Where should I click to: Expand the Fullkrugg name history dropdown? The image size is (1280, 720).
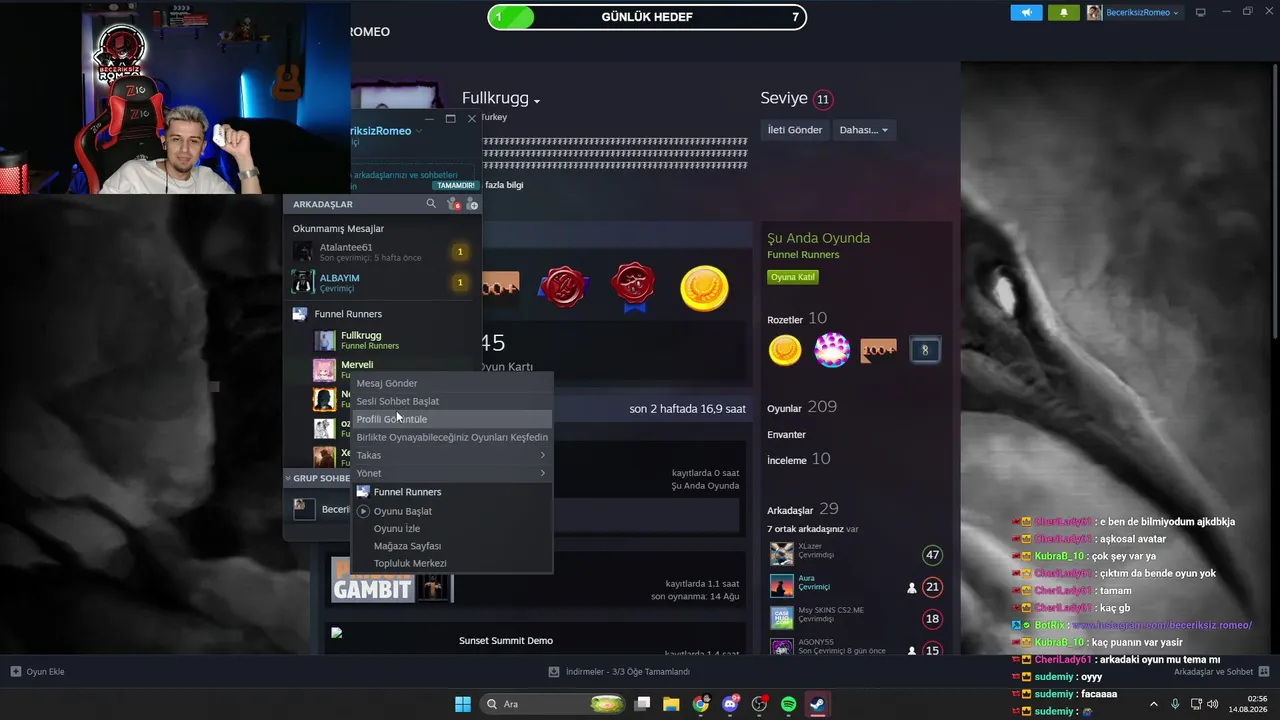point(537,101)
